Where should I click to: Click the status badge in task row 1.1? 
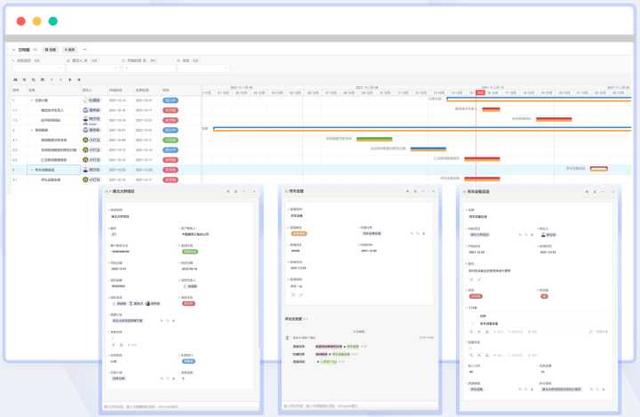(170, 110)
